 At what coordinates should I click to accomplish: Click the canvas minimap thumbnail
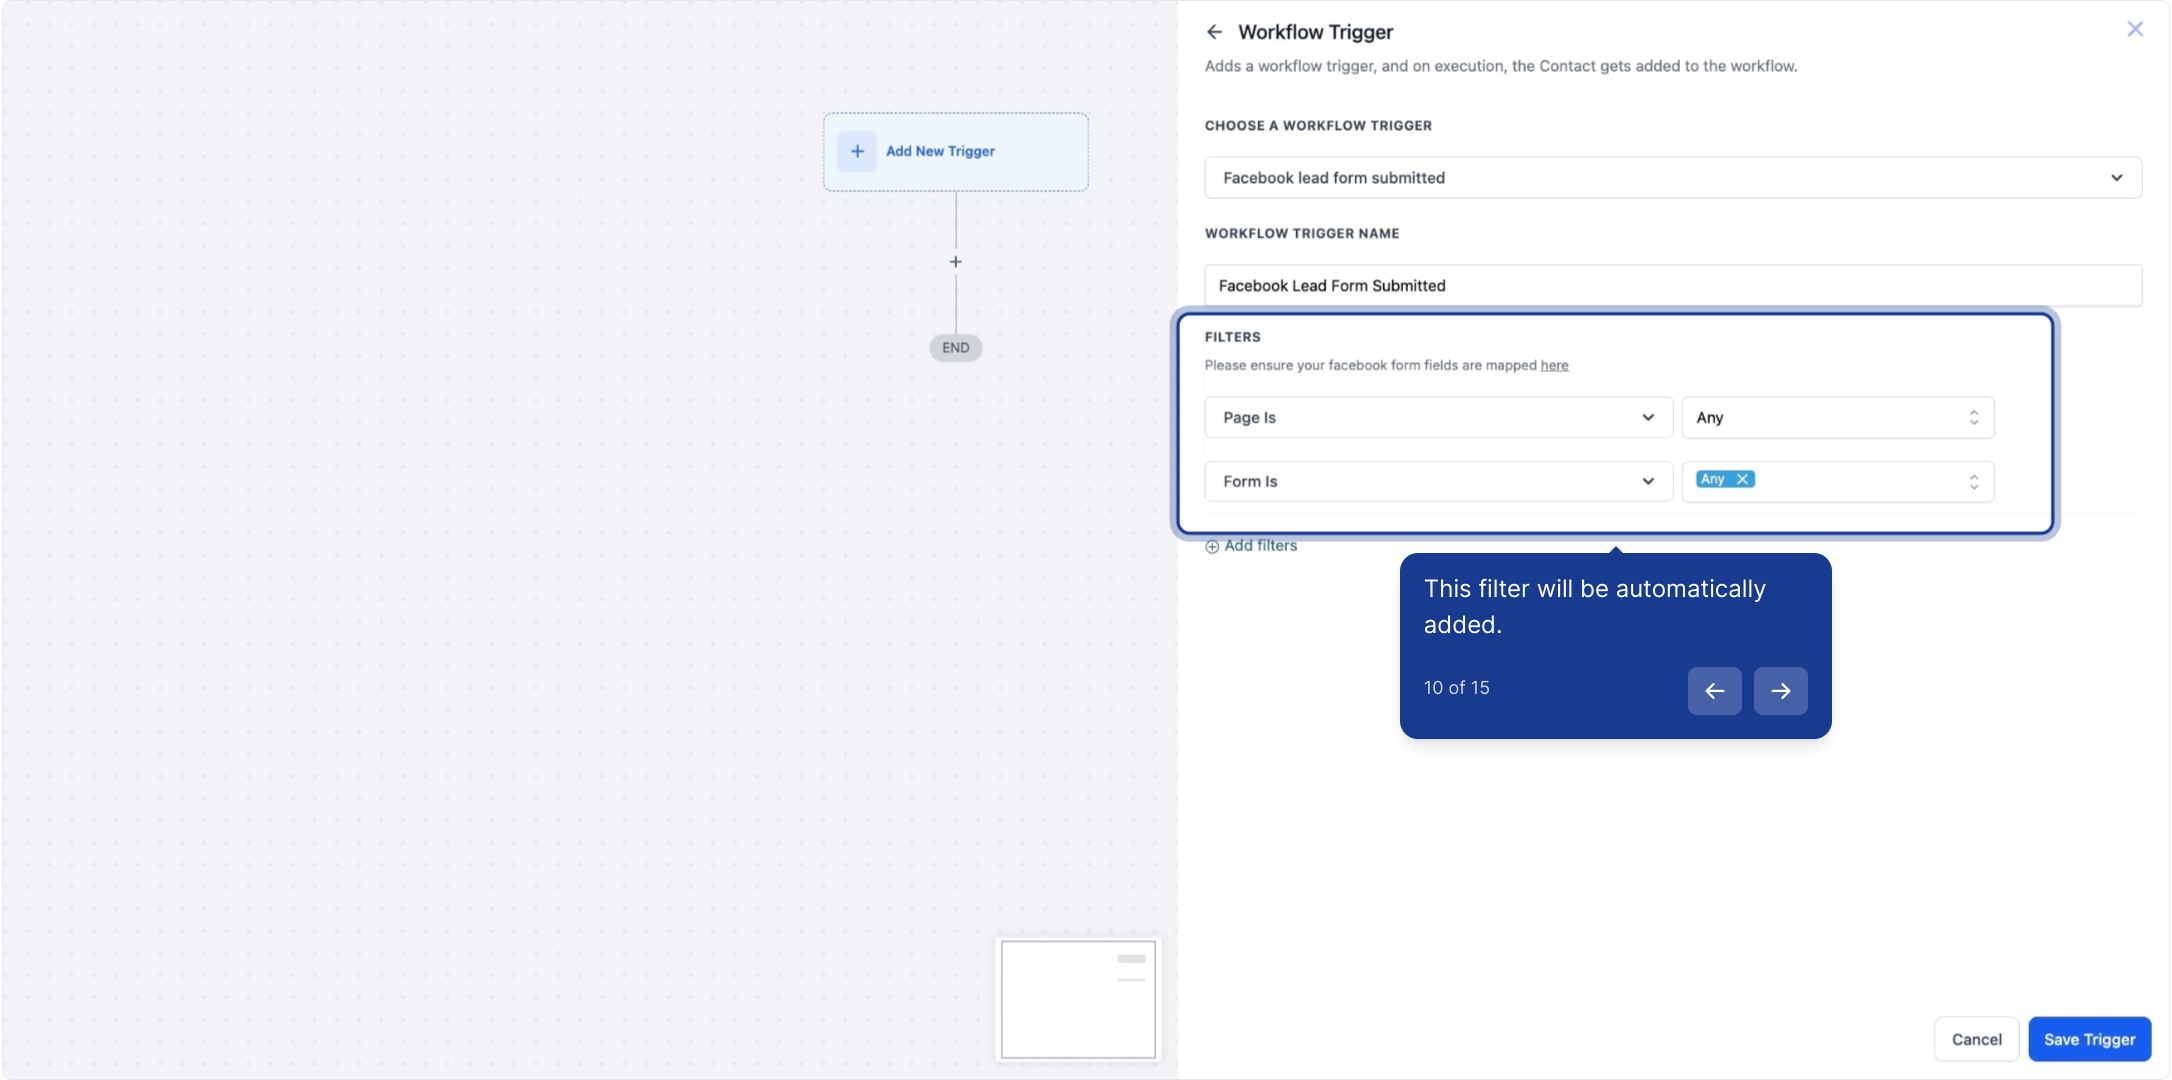click(x=1078, y=998)
